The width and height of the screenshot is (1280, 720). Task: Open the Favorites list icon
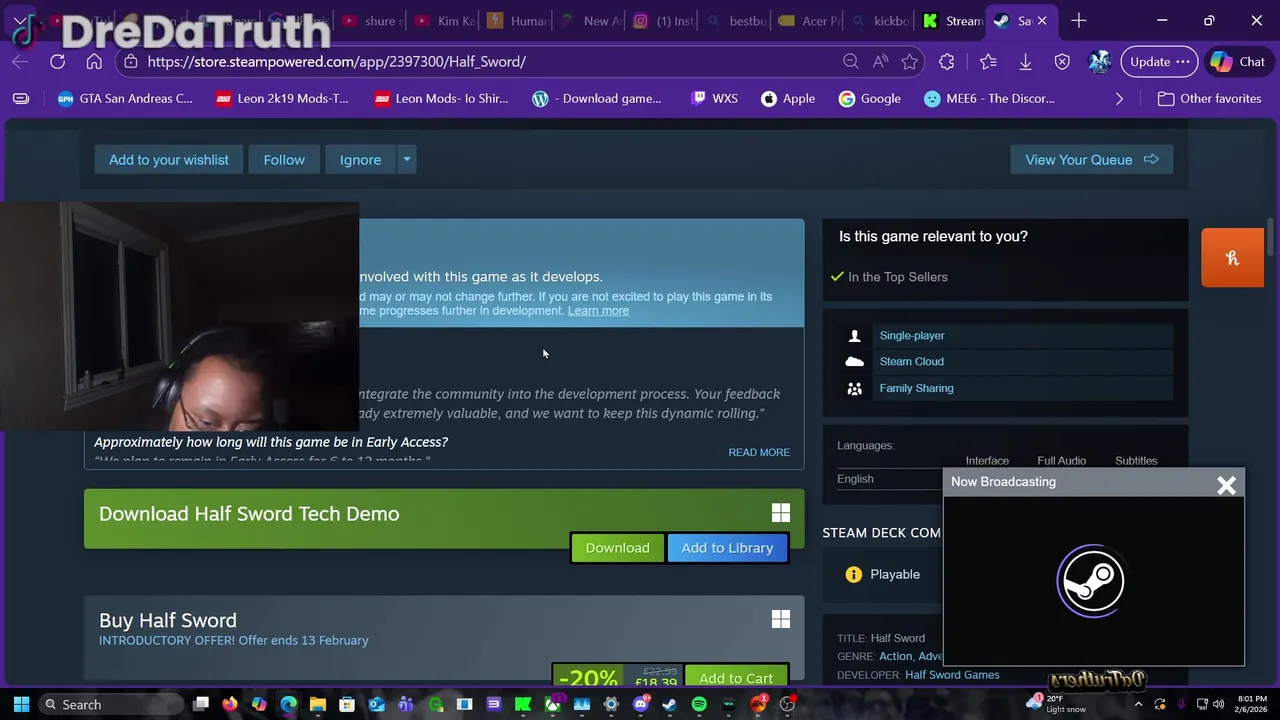(988, 62)
